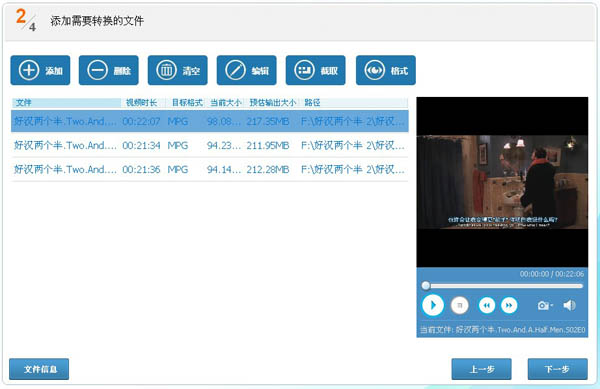Sort by the 视频时长 column header
The width and height of the screenshot is (600, 389).
143,103
